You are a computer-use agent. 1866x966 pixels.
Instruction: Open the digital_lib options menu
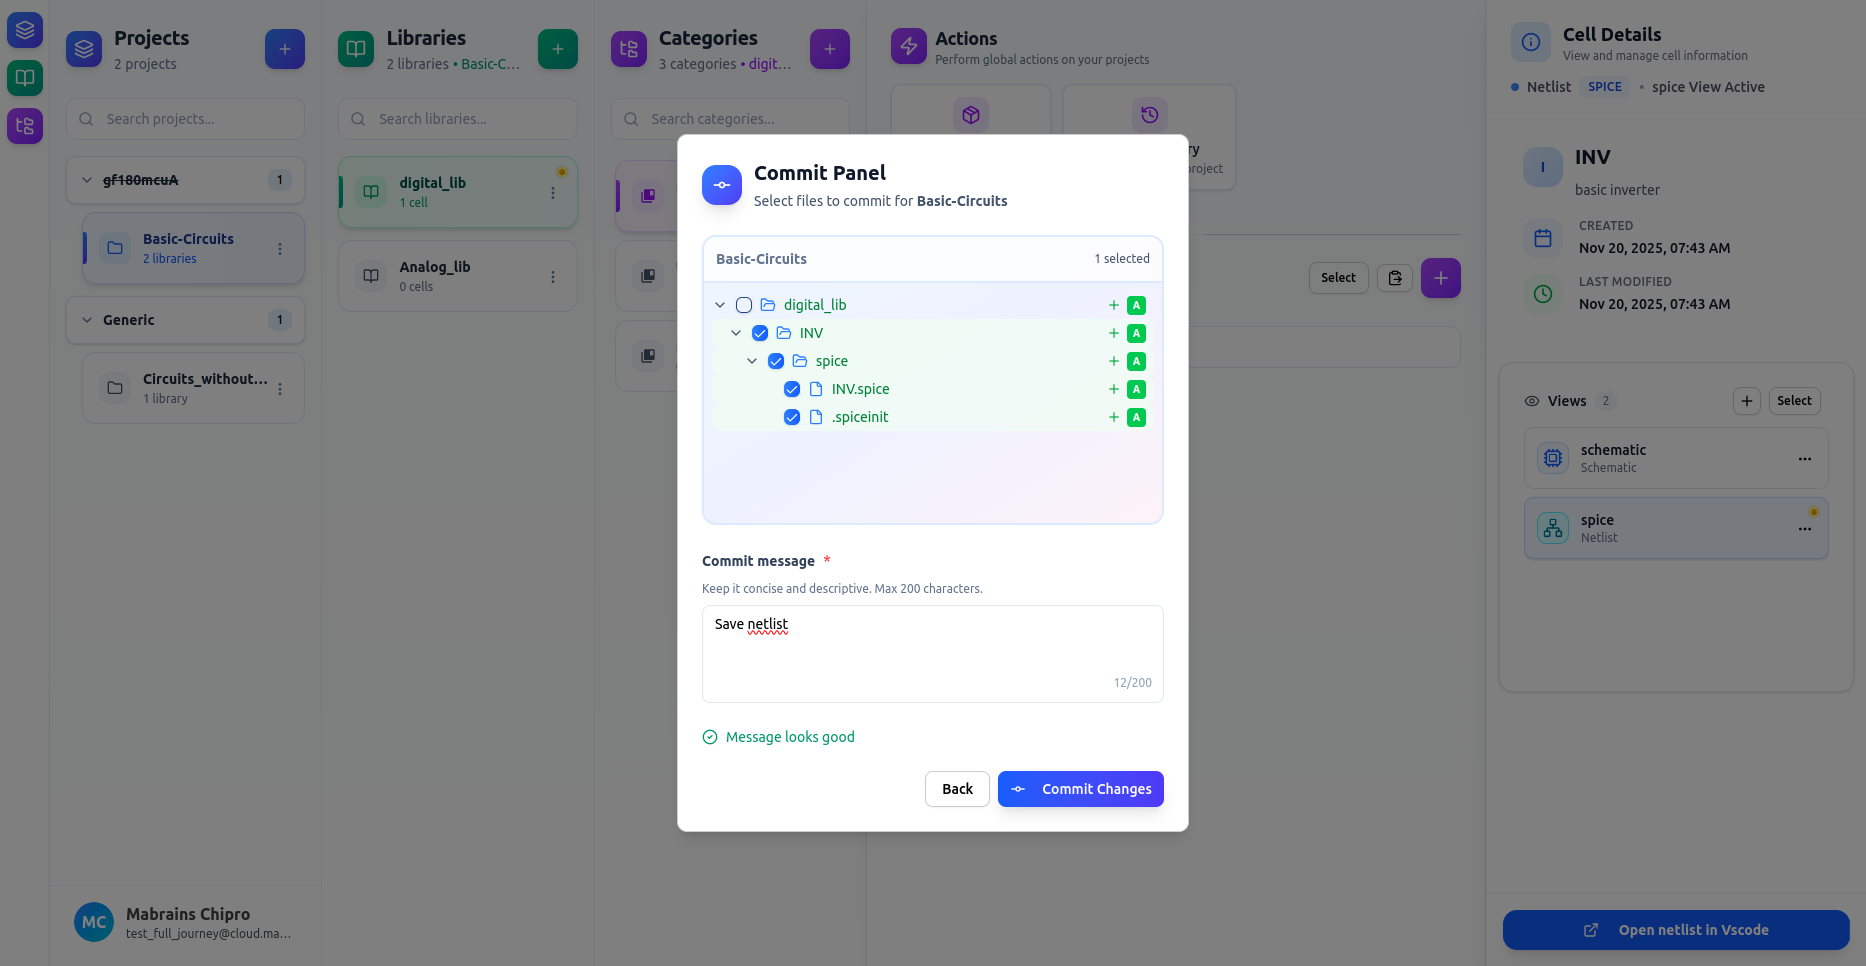click(553, 192)
